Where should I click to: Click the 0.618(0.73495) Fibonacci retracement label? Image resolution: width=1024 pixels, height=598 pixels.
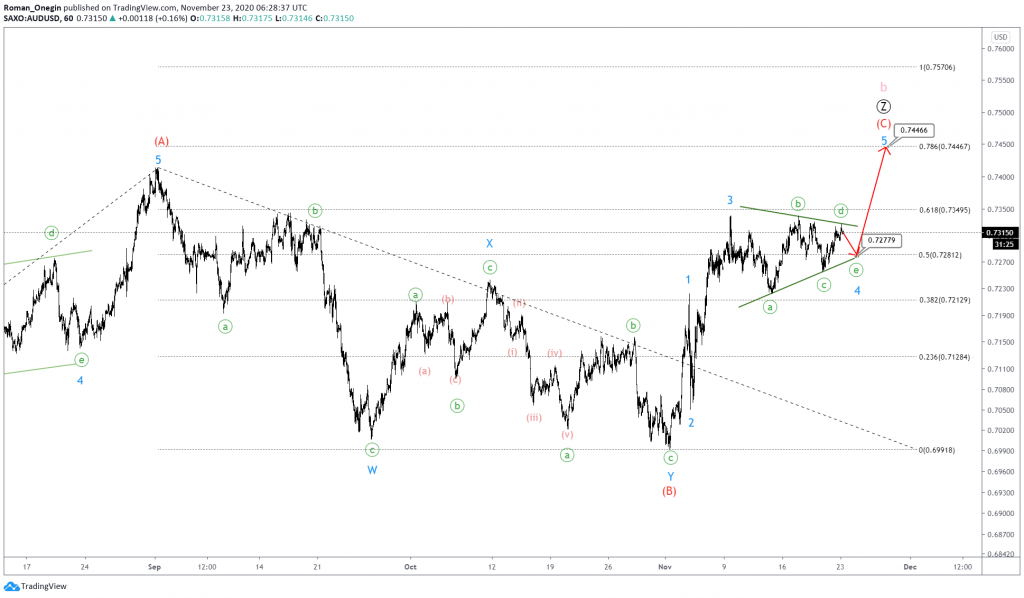(945, 209)
